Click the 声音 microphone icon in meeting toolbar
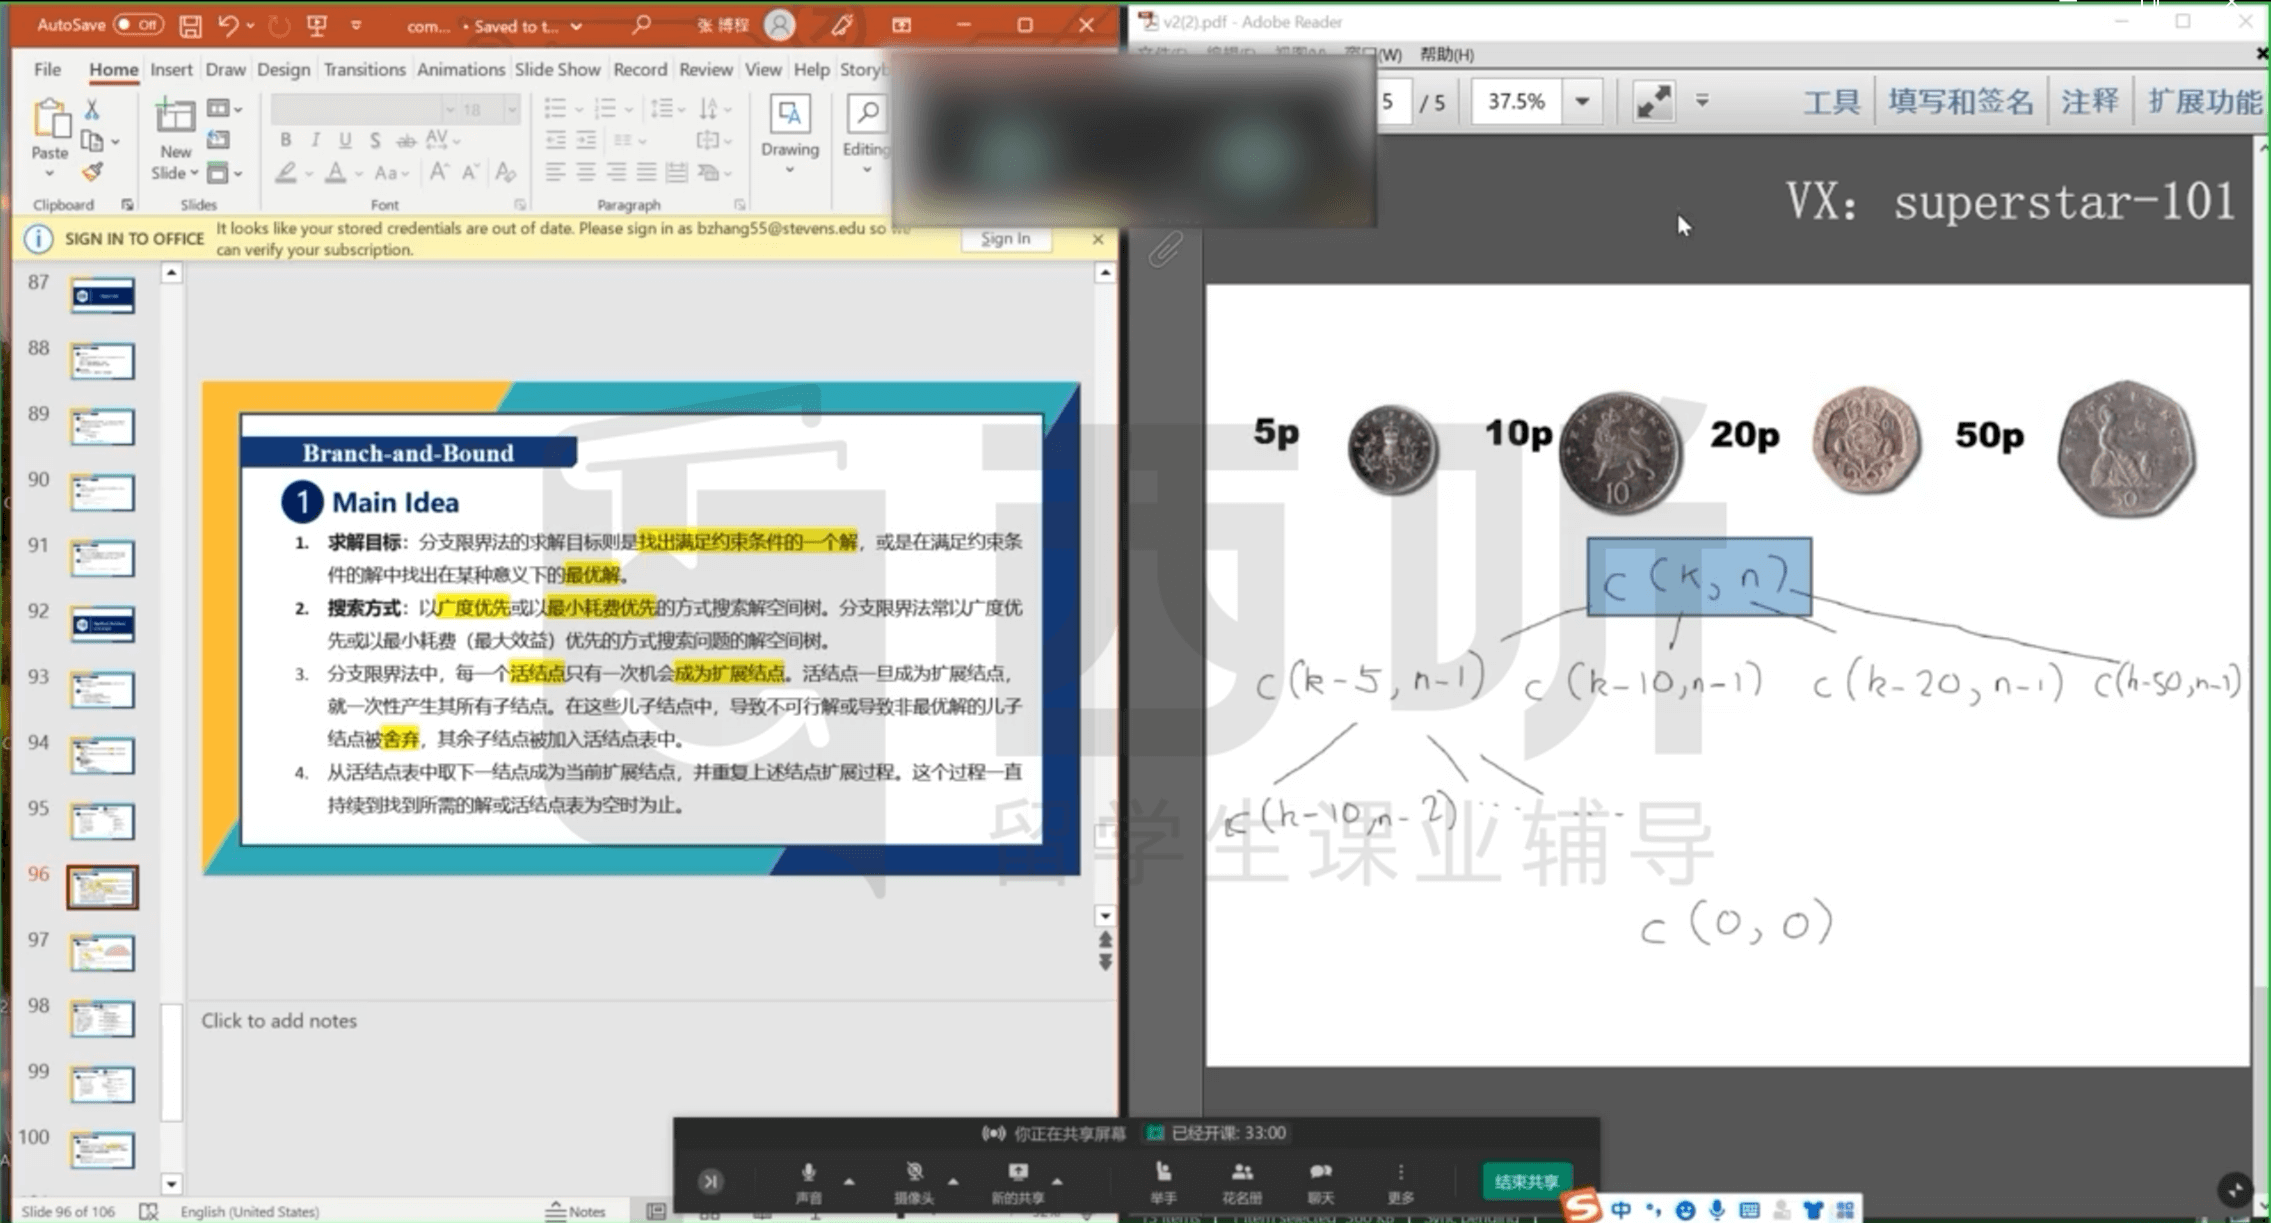 coord(808,1172)
